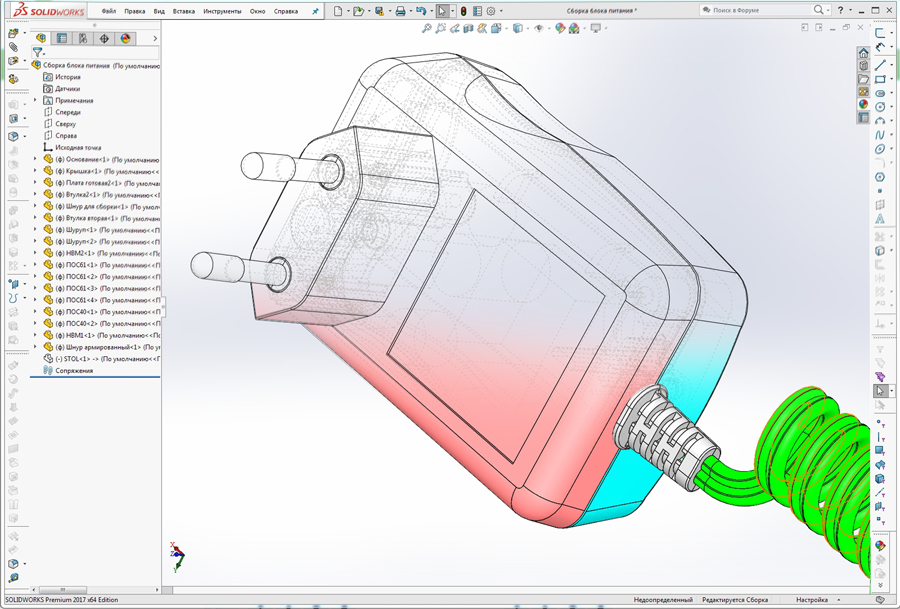Toggle the FeatureManager filter funnel
This screenshot has height=609, width=900.
[38, 52]
